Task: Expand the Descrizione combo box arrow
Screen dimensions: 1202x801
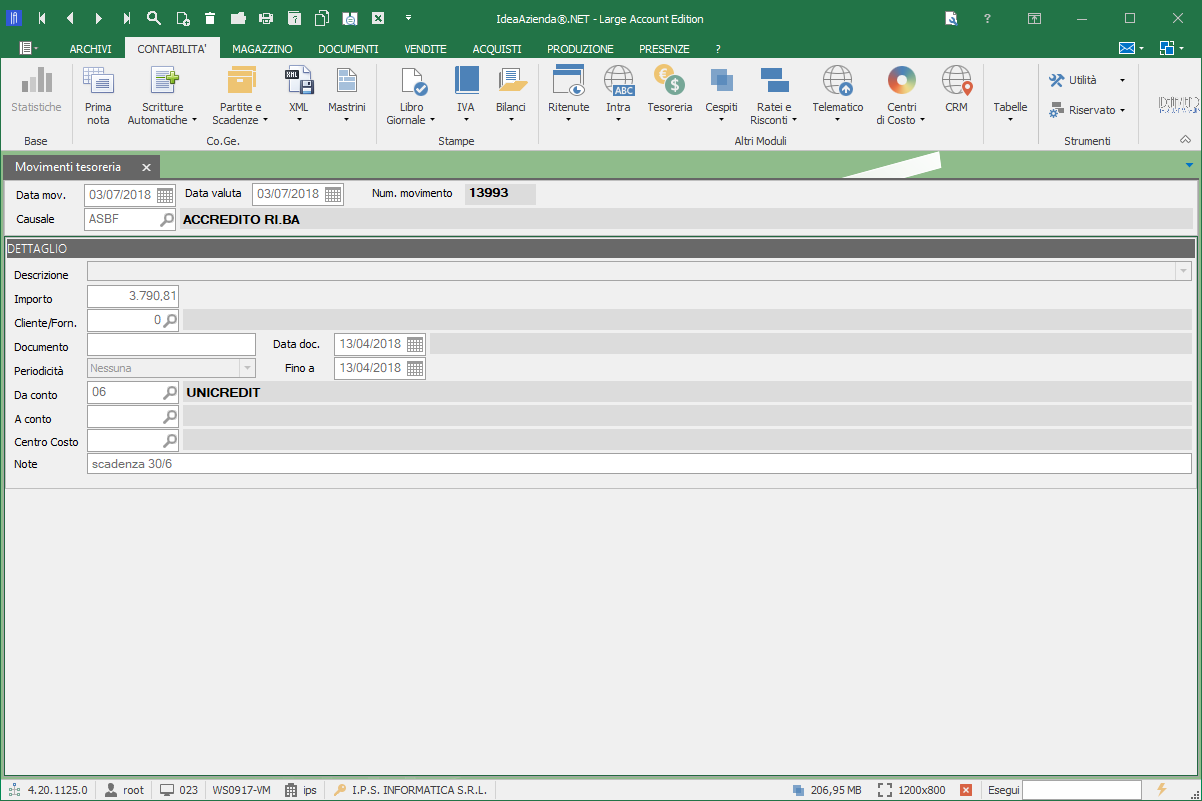Action: tap(1184, 271)
